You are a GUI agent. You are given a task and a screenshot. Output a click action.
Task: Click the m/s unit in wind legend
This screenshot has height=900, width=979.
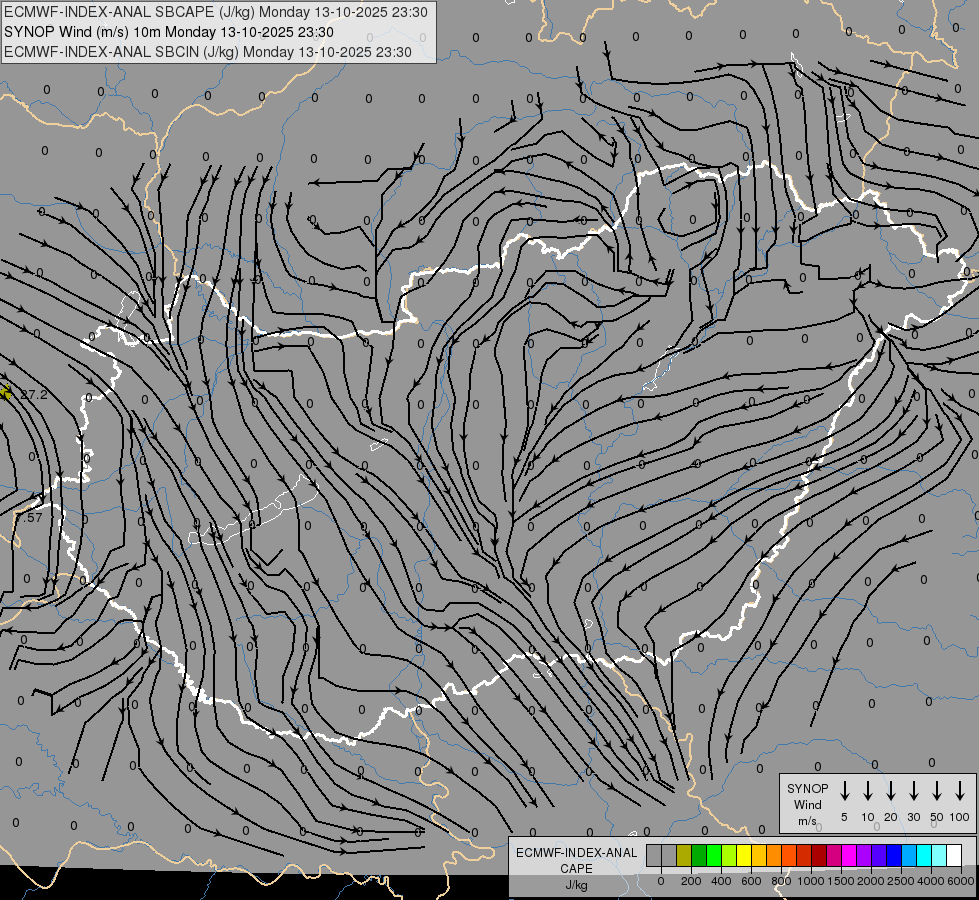[807, 821]
